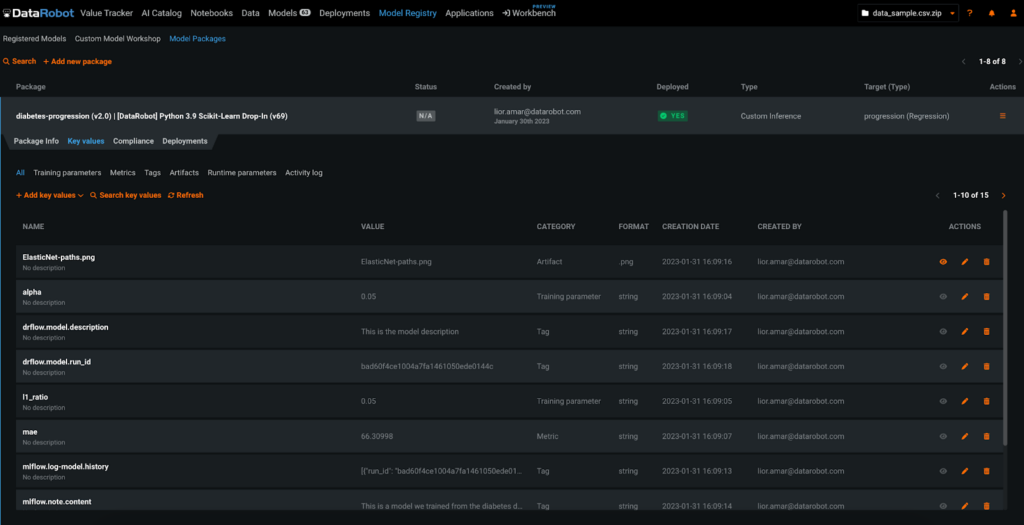This screenshot has height=525, width=1024.
Task: Click eye icon for drflow.model.run_id
Action: point(943,366)
